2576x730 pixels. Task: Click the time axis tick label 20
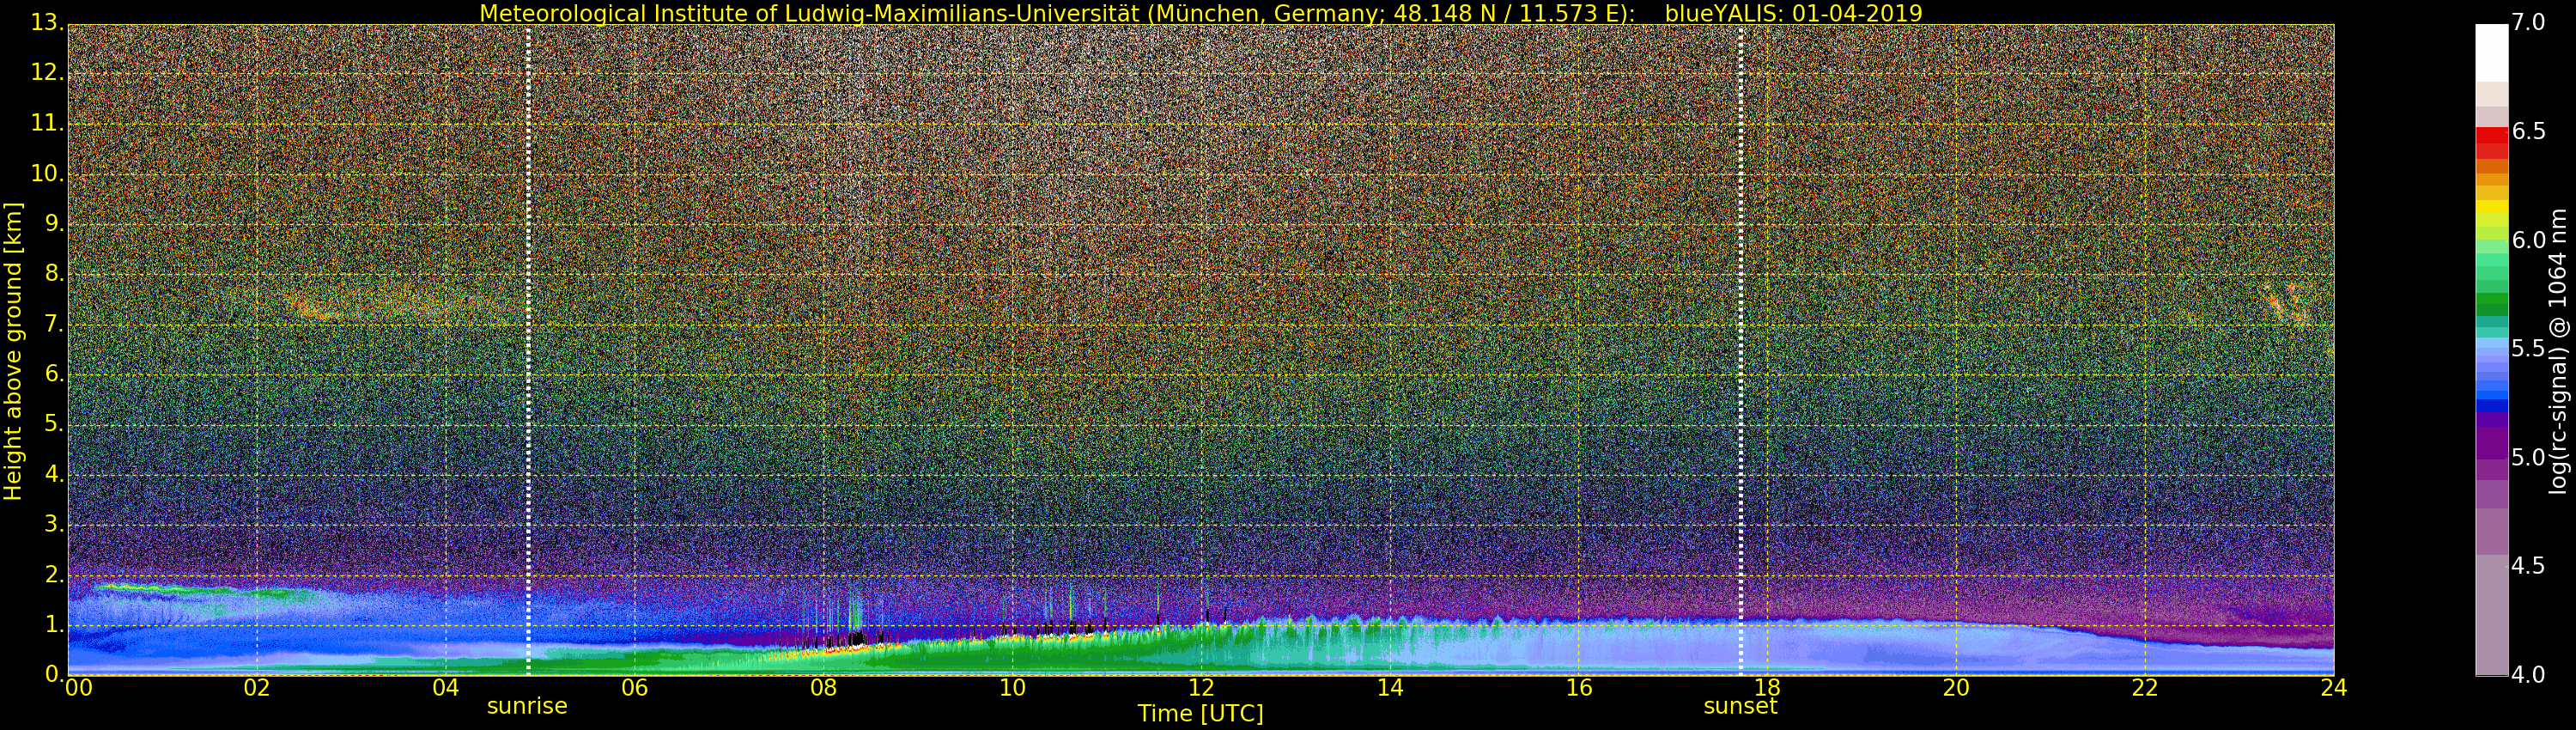click(1956, 688)
